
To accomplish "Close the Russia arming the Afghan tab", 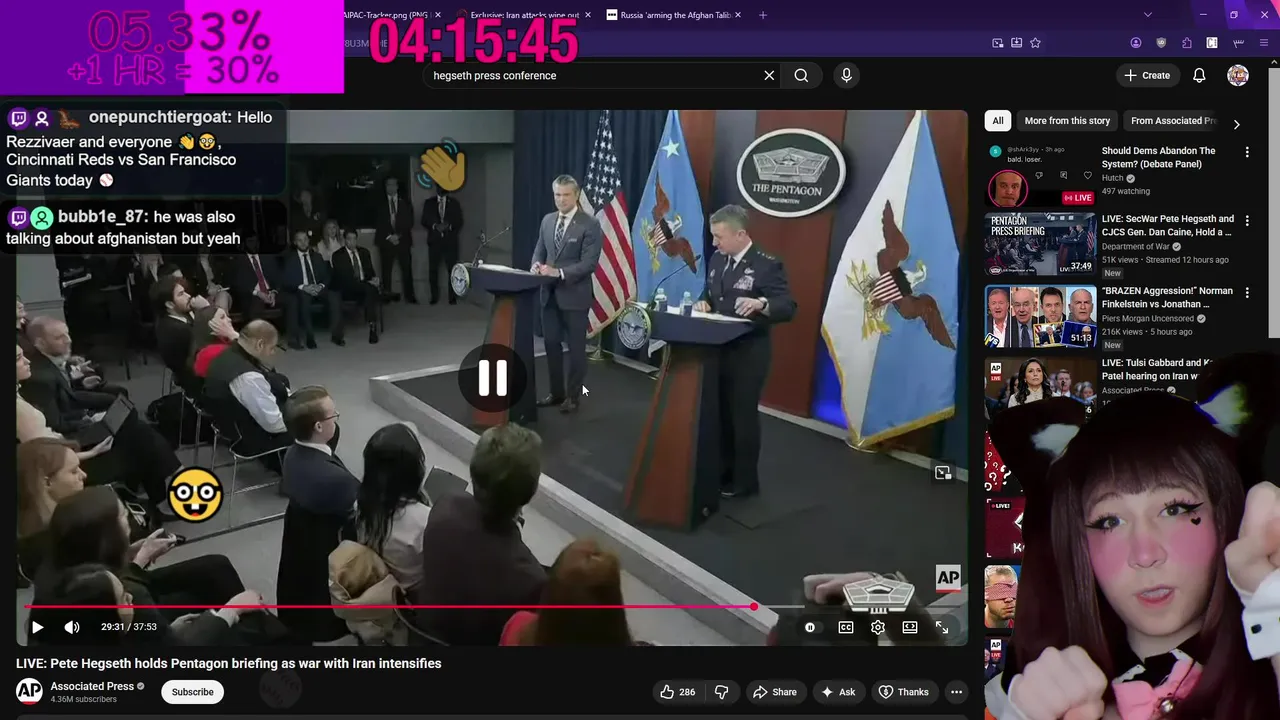I will pos(739,15).
